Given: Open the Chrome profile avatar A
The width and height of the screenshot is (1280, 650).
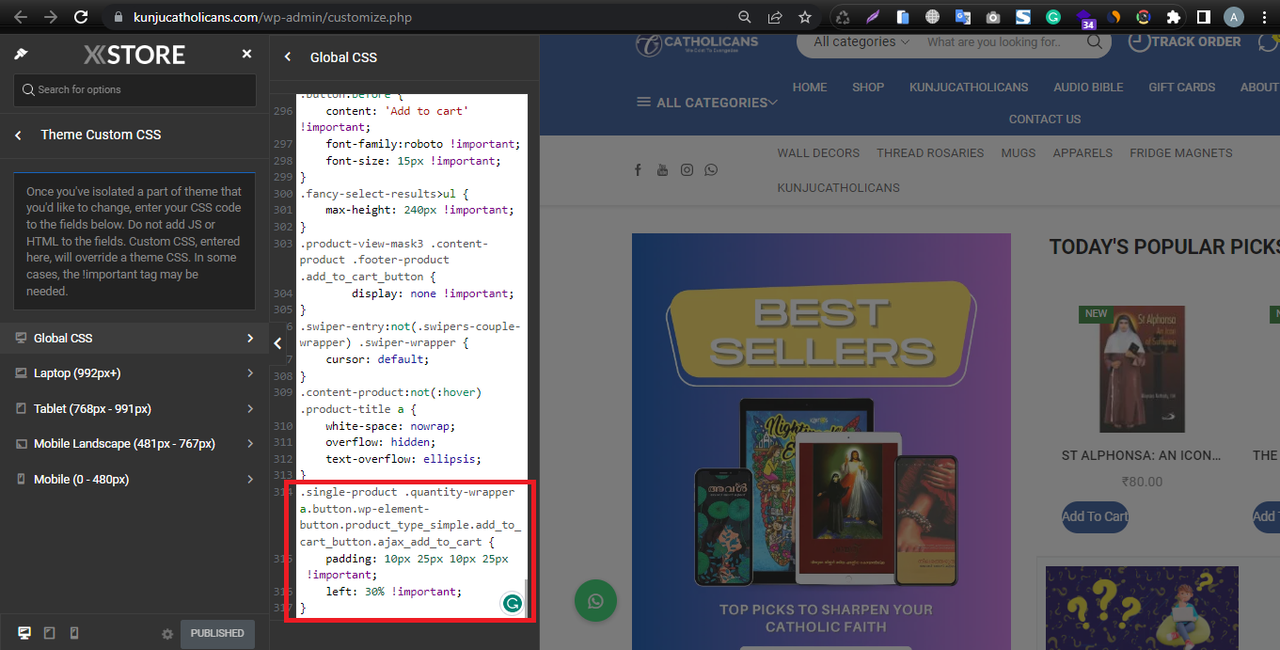Looking at the screenshot, I should [1234, 17].
